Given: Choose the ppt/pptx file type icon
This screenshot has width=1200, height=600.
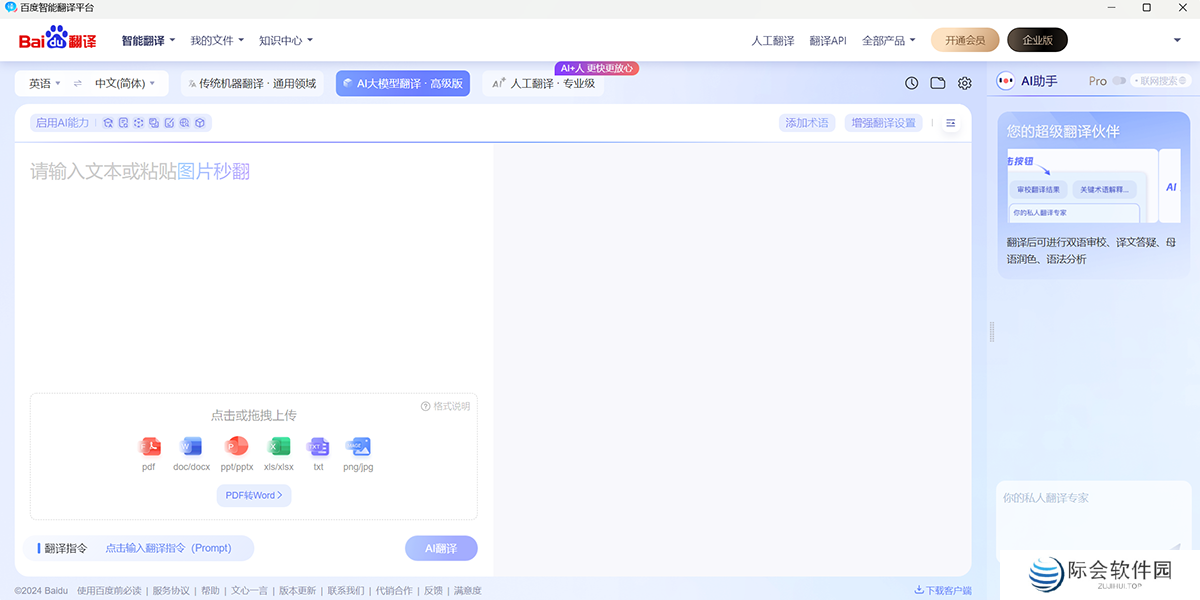Looking at the screenshot, I should [x=235, y=448].
